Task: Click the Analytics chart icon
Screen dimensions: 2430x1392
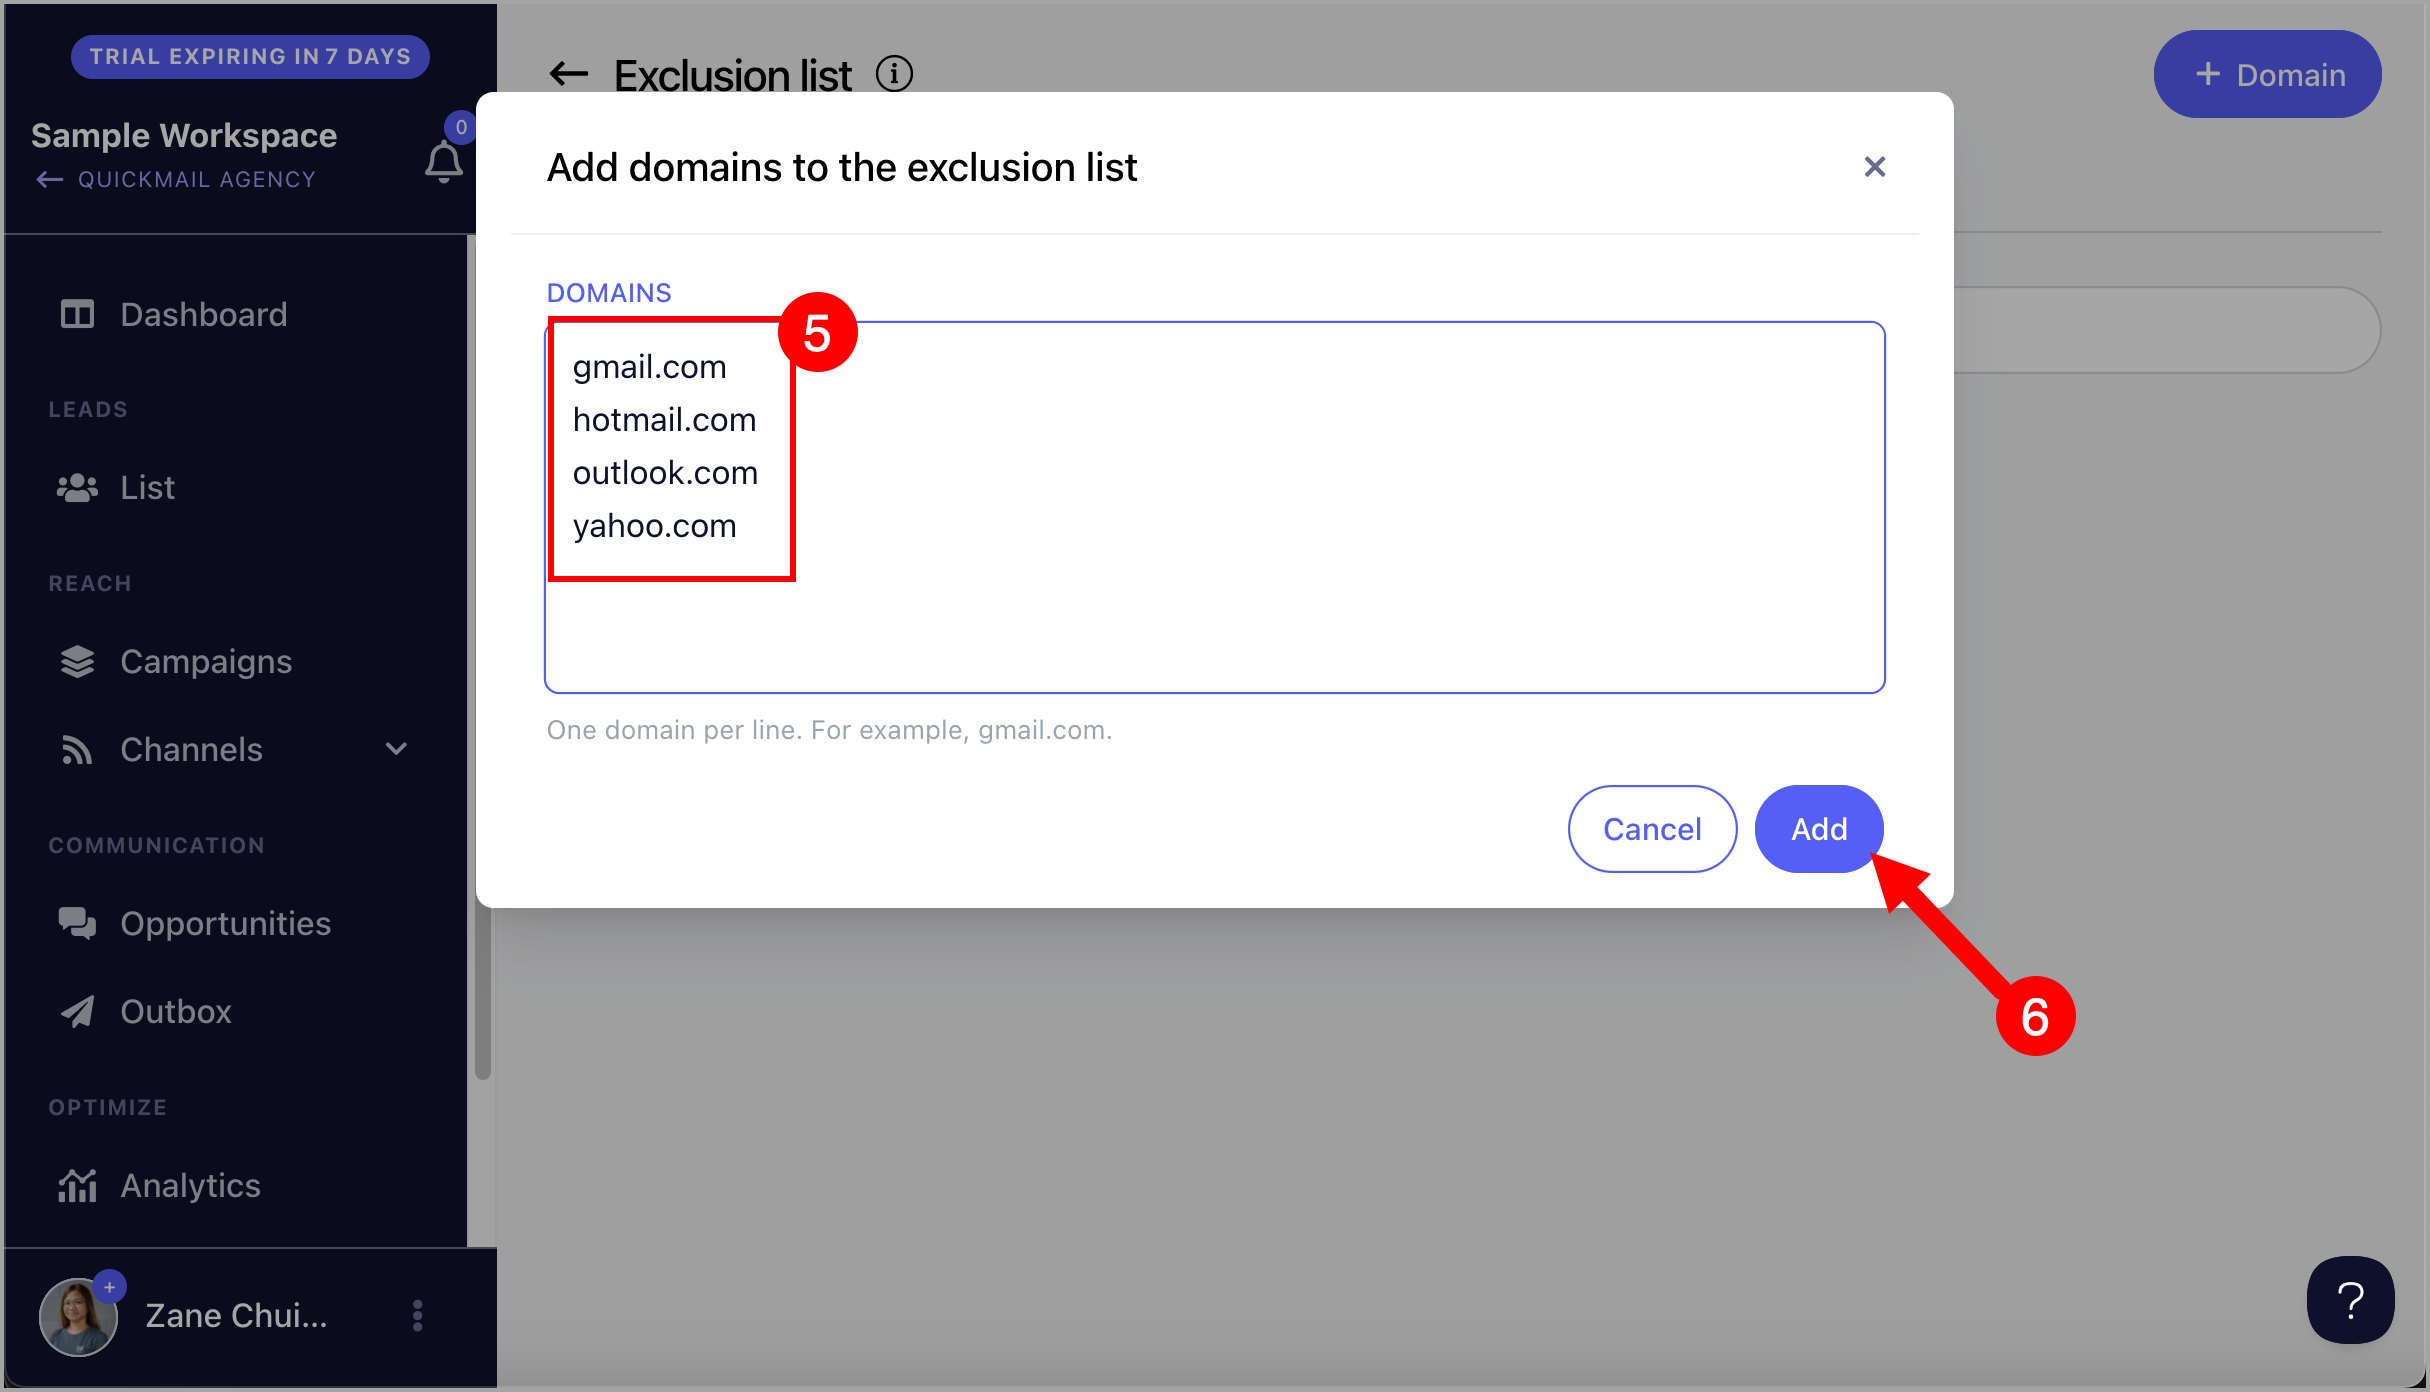Action: click(x=77, y=1186)
